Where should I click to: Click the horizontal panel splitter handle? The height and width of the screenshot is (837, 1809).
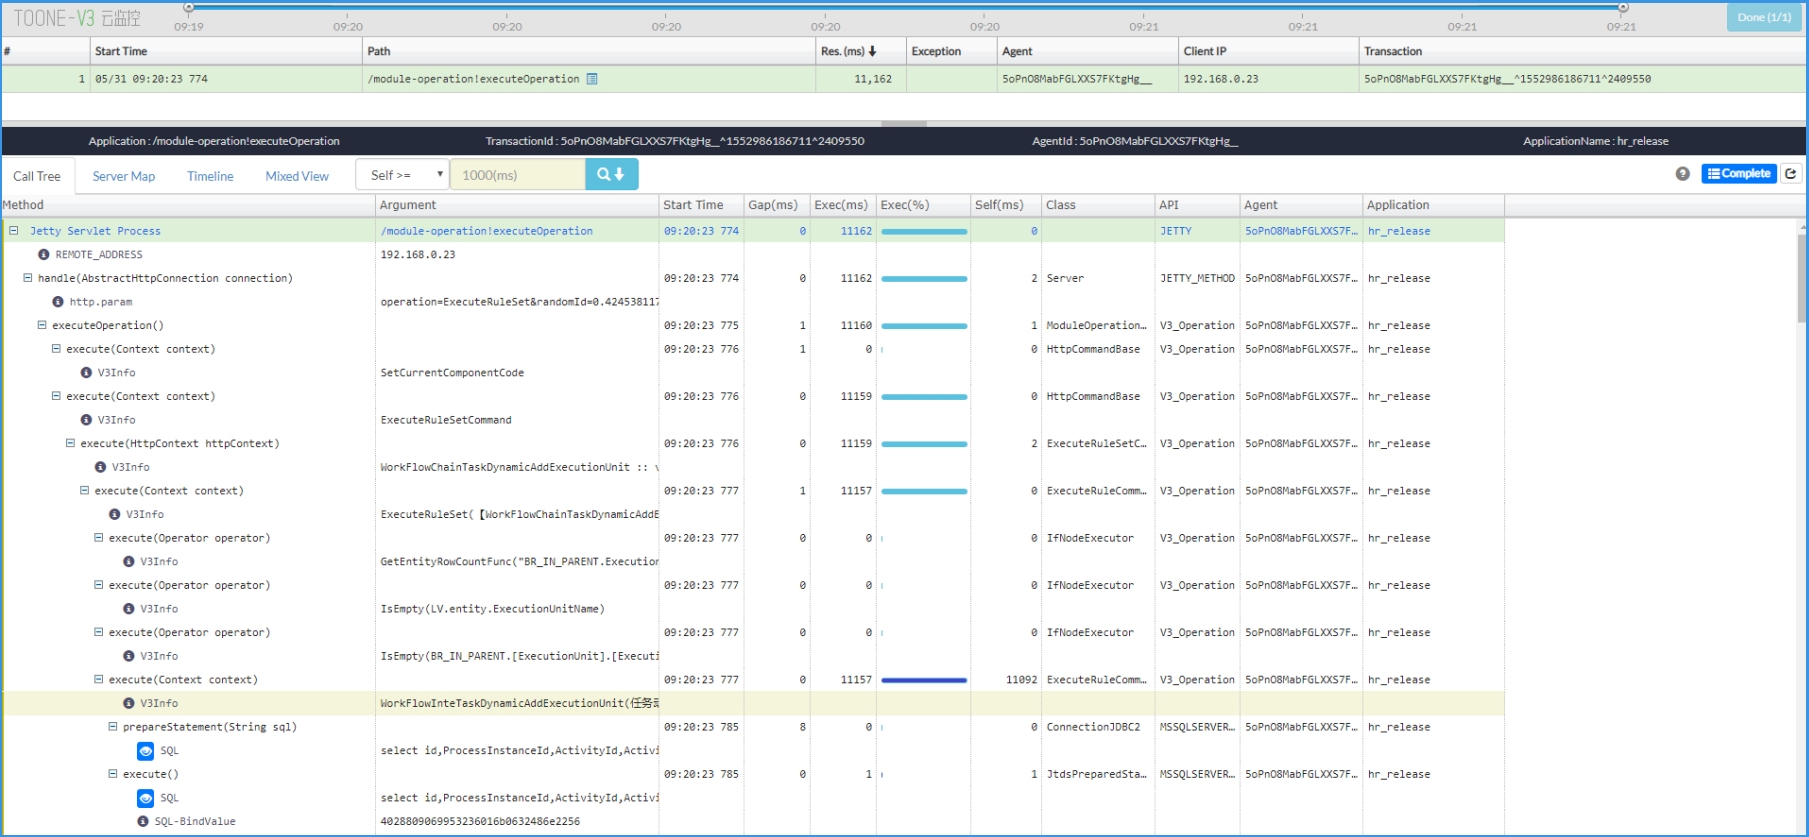904,124
